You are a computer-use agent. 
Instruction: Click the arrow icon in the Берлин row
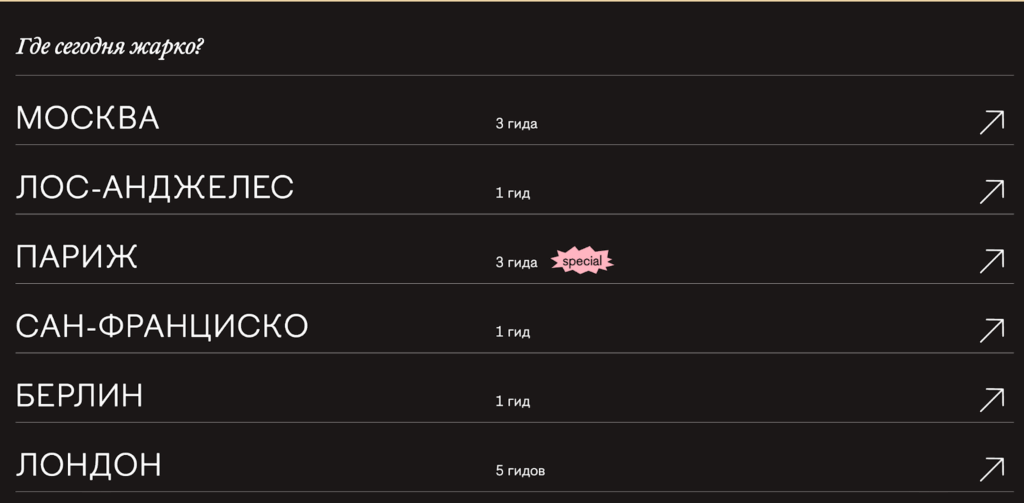click(991, 400)
